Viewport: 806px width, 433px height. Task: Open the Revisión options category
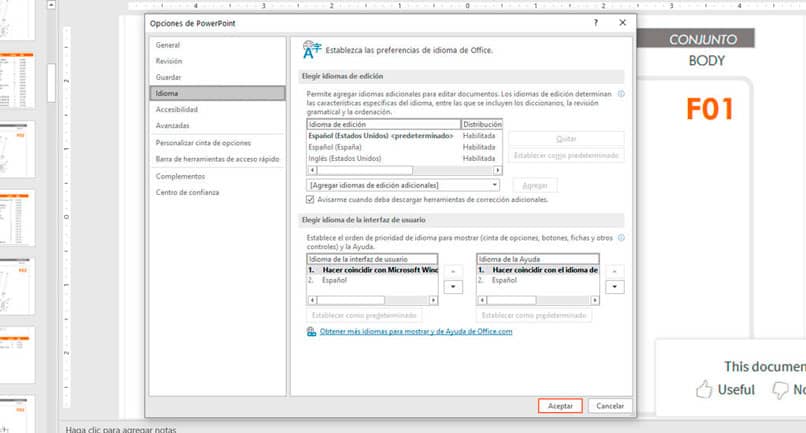coord(169,61)
